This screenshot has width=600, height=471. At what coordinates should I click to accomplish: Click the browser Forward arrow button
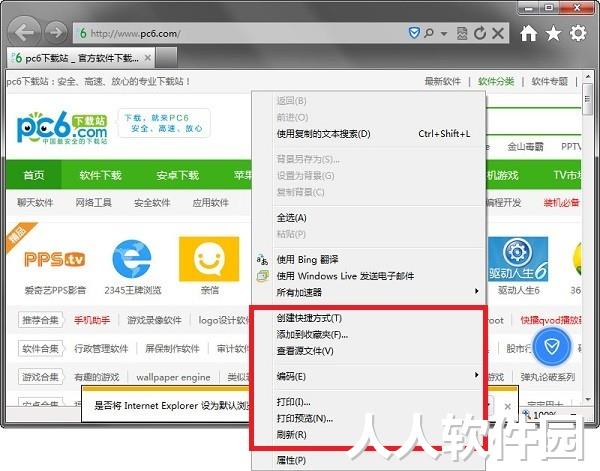point(56,33)
